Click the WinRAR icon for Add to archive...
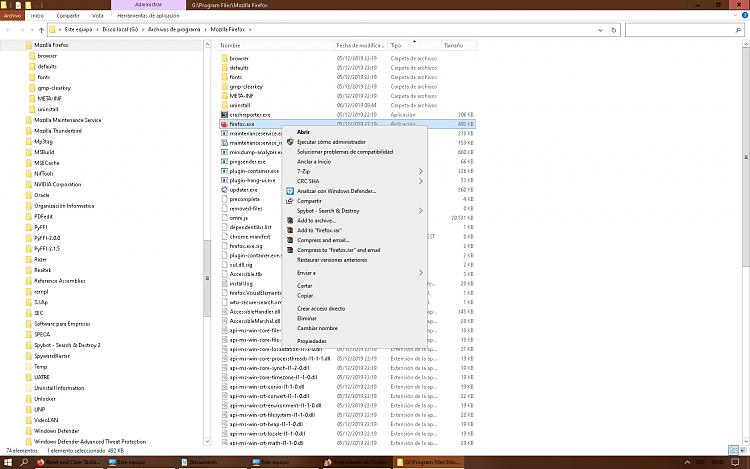The image size is (750, 469). [x=290, y=220]
